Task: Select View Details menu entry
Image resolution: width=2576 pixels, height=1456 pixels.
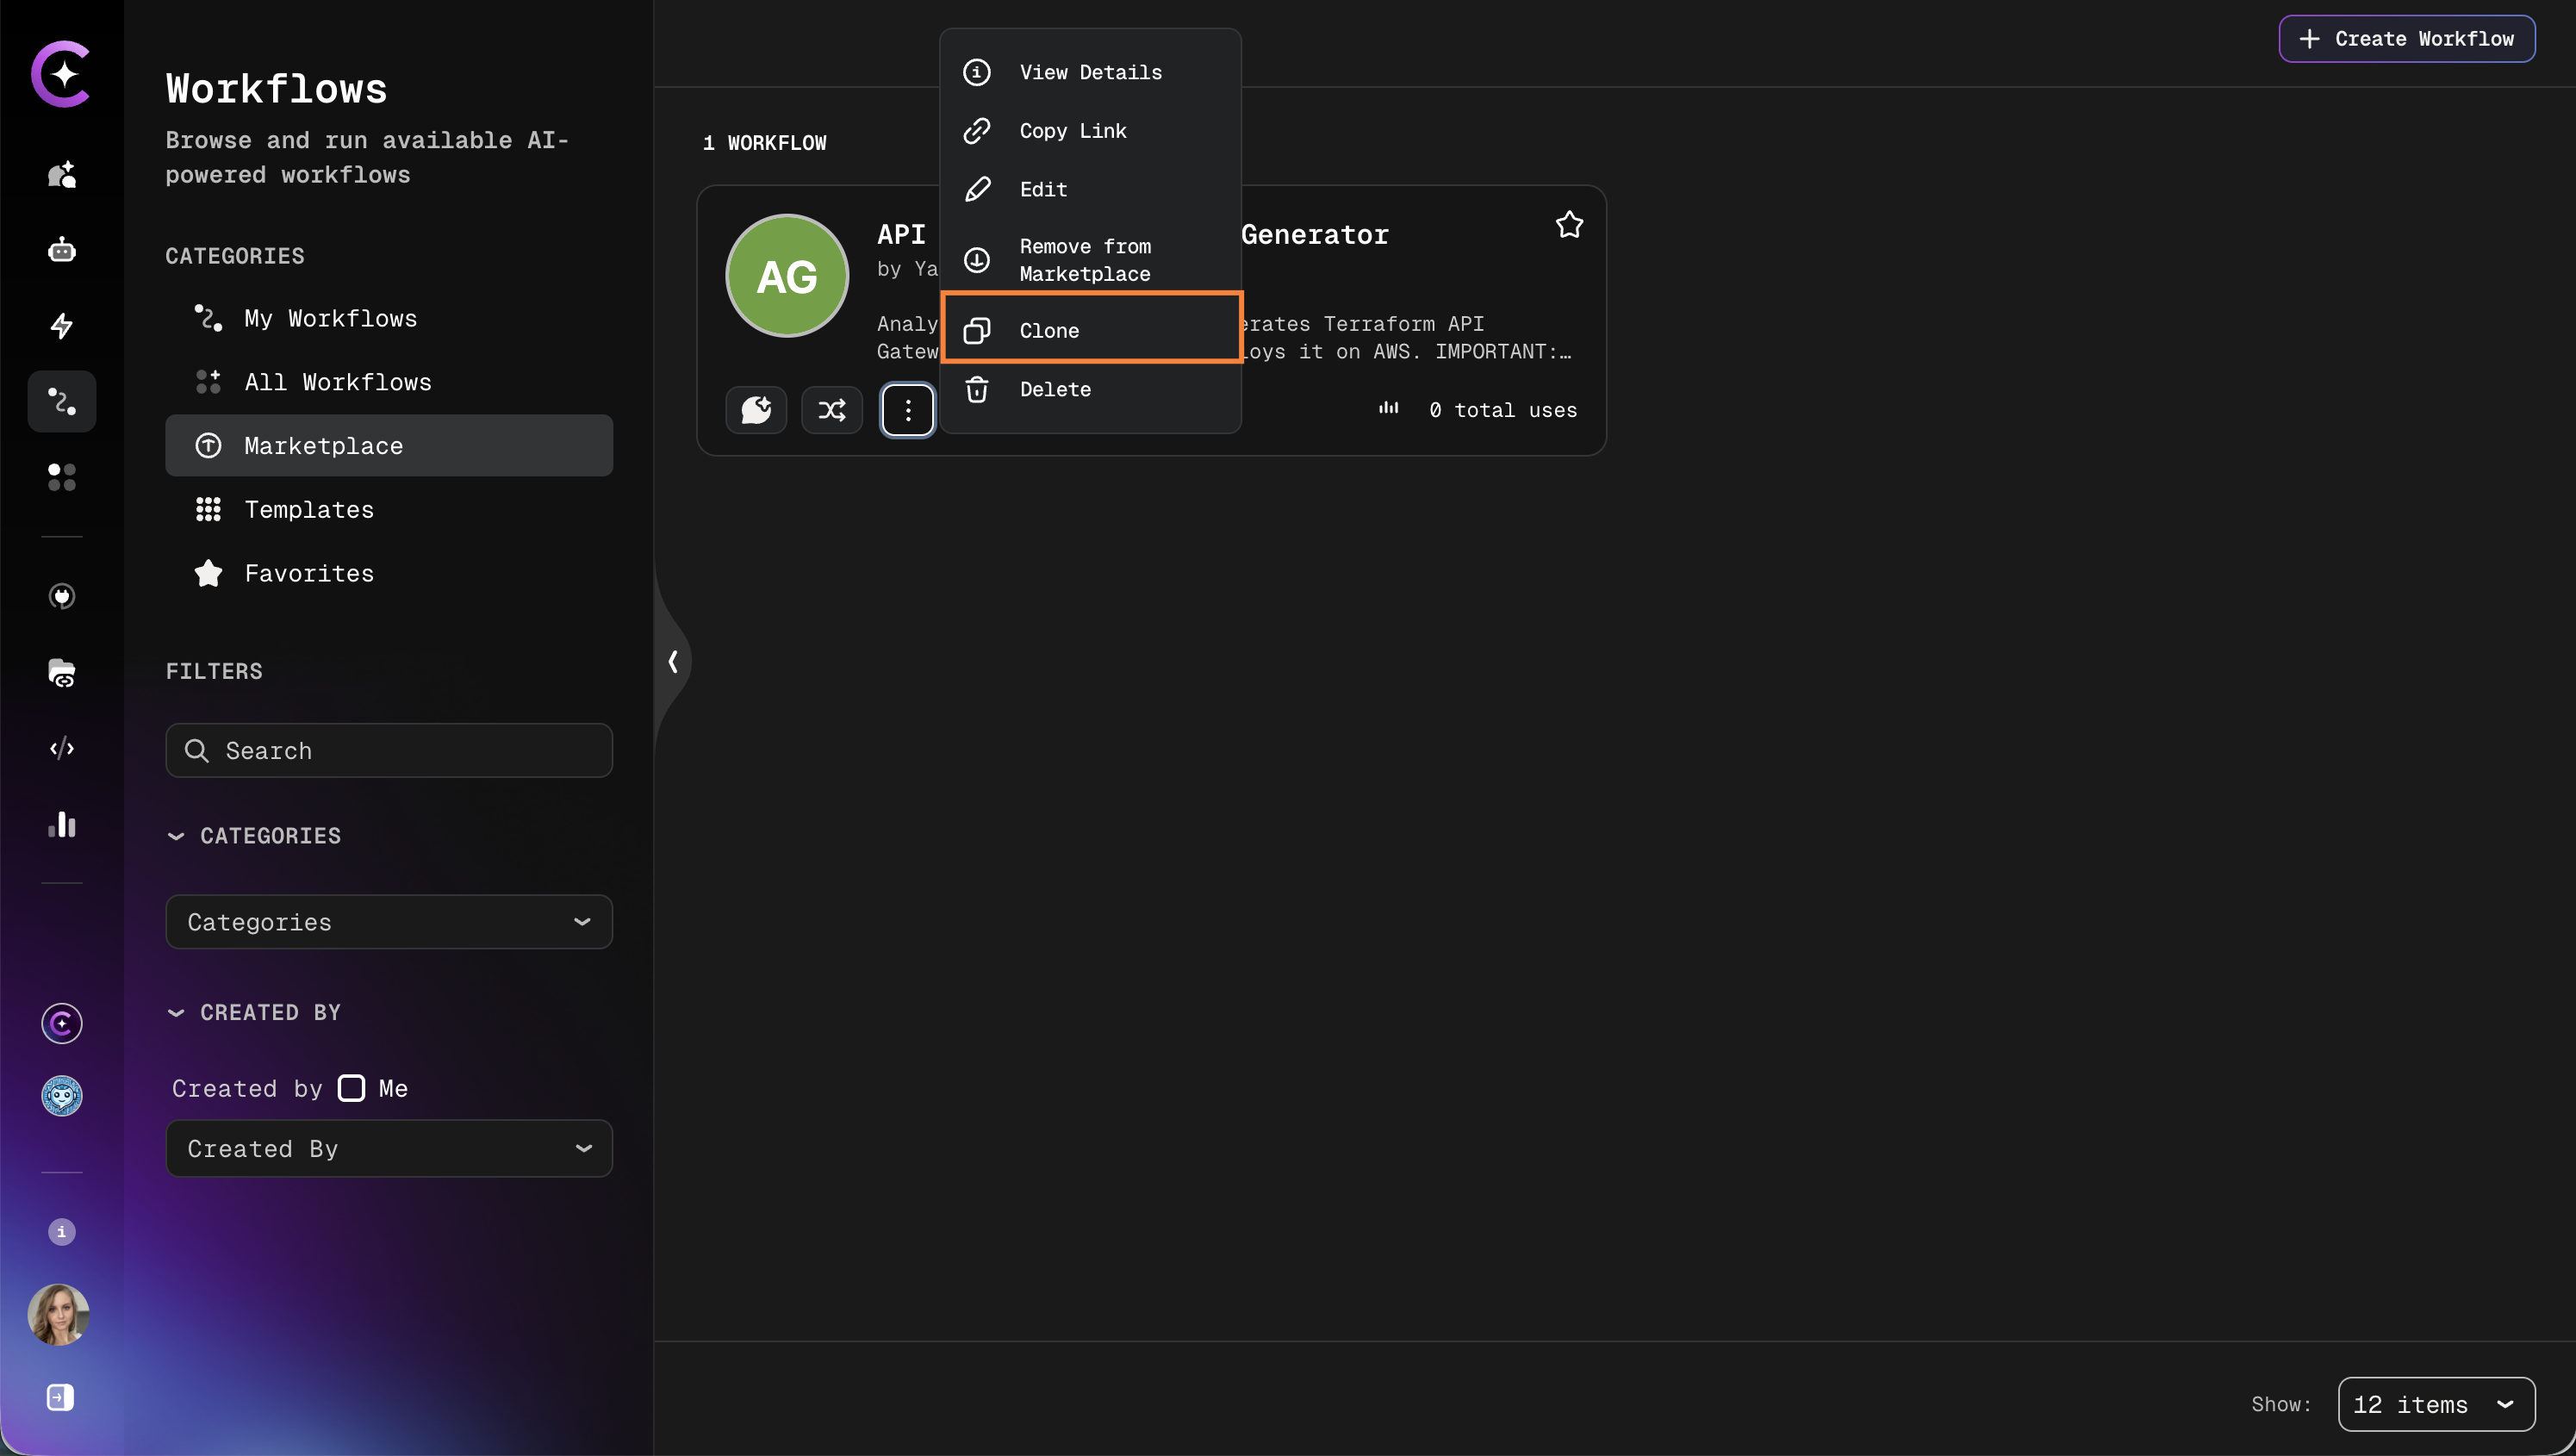Action: [1090, 72]
